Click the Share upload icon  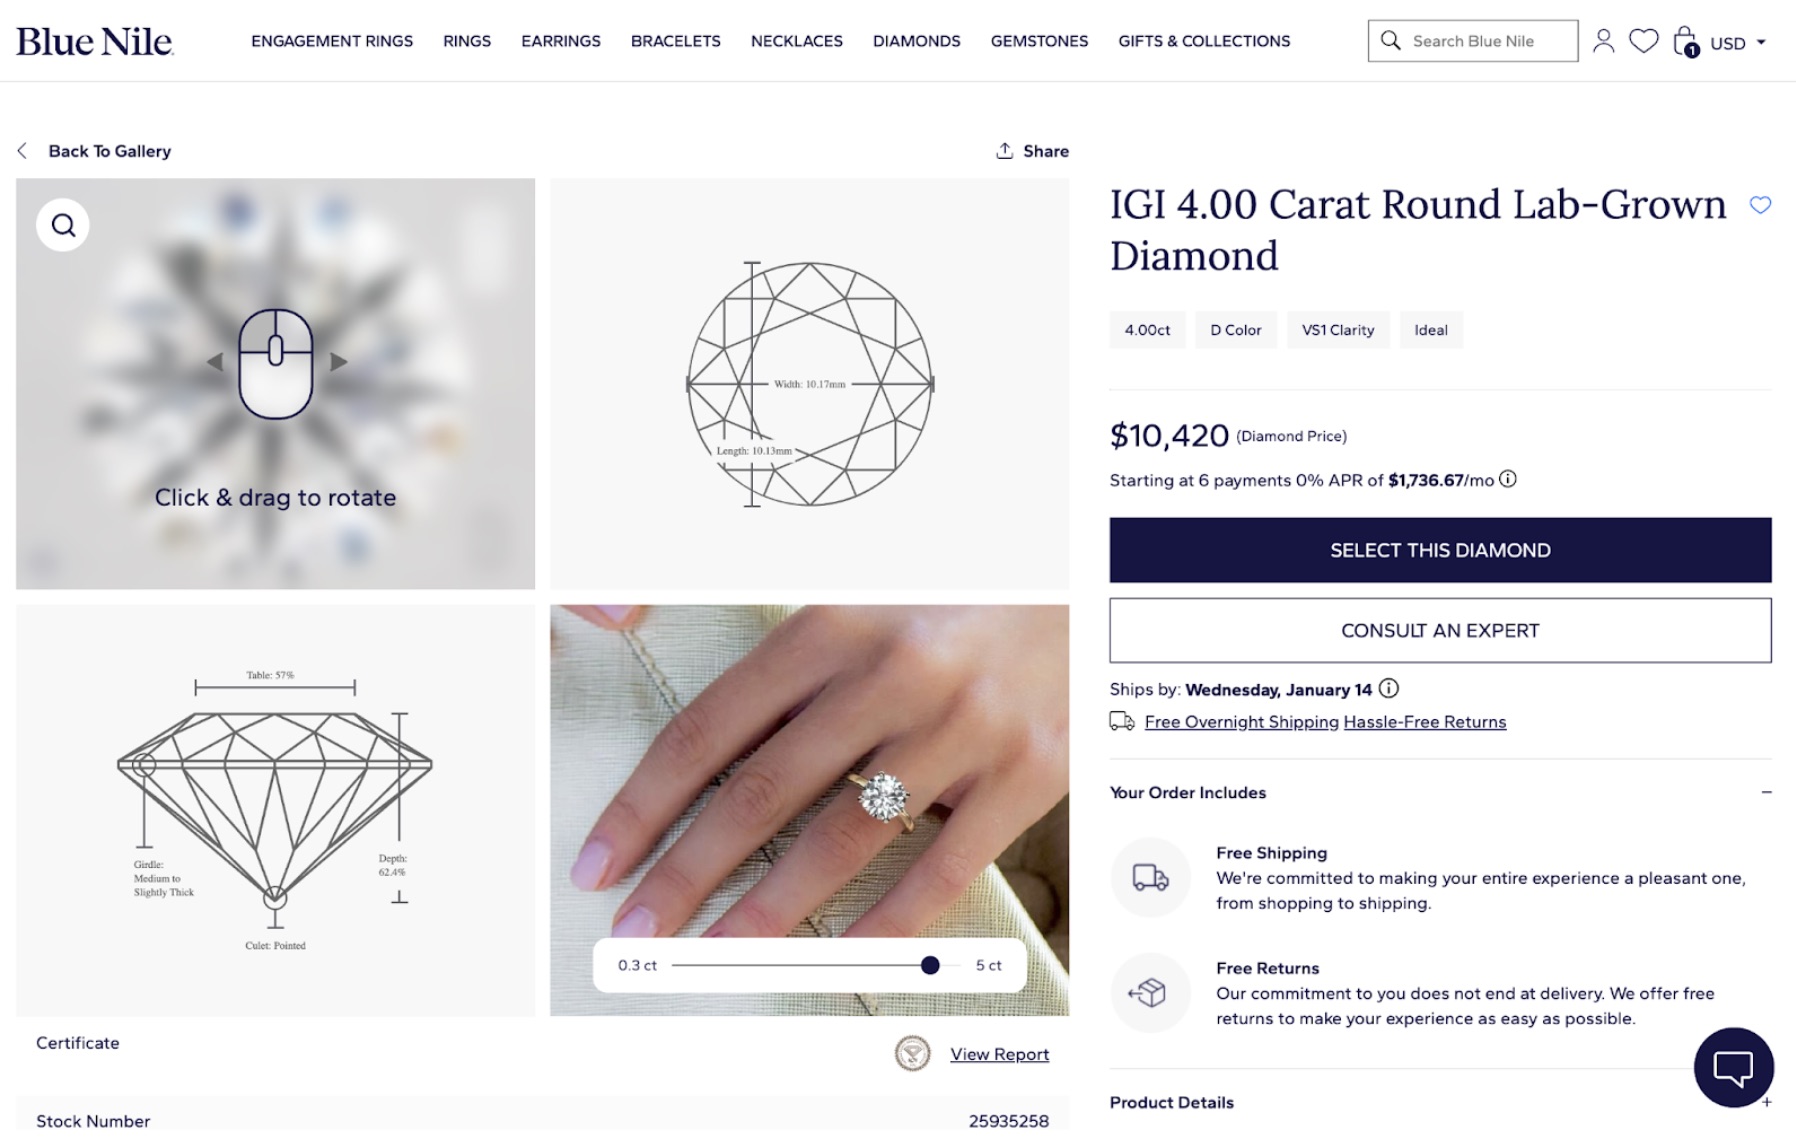(1004, 151)
